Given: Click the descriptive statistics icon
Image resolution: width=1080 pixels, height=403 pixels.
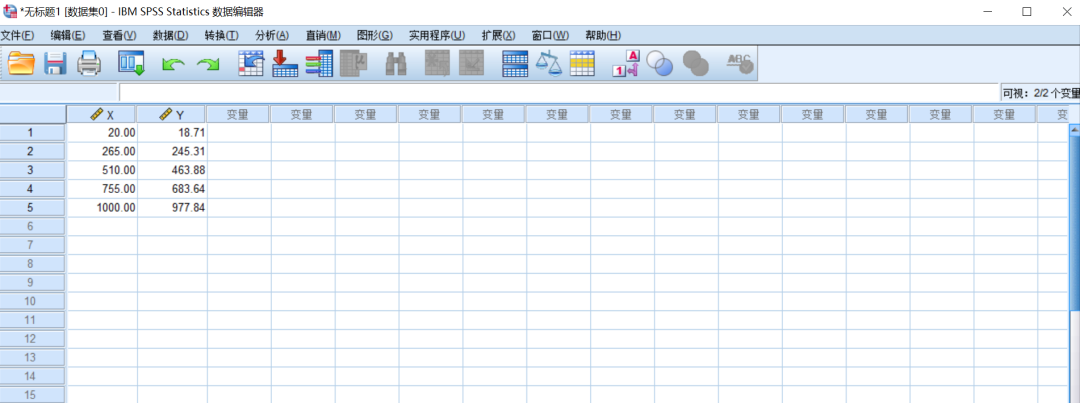Looking at the screenshot, I should (354, 63).
